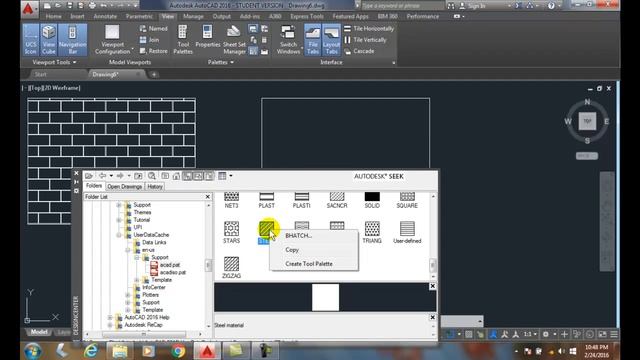
Task: Switch to History tab in DesignCenter
Action: [x=155, y=187]
